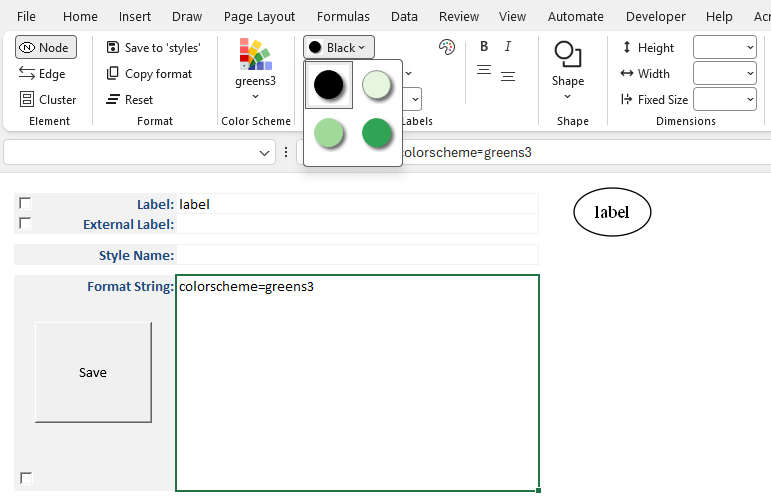The height and width of the screenshot is (503, 771).
Task: Pick the dark green color swatch
Action: pyautogui.click(x=377, y=133)
